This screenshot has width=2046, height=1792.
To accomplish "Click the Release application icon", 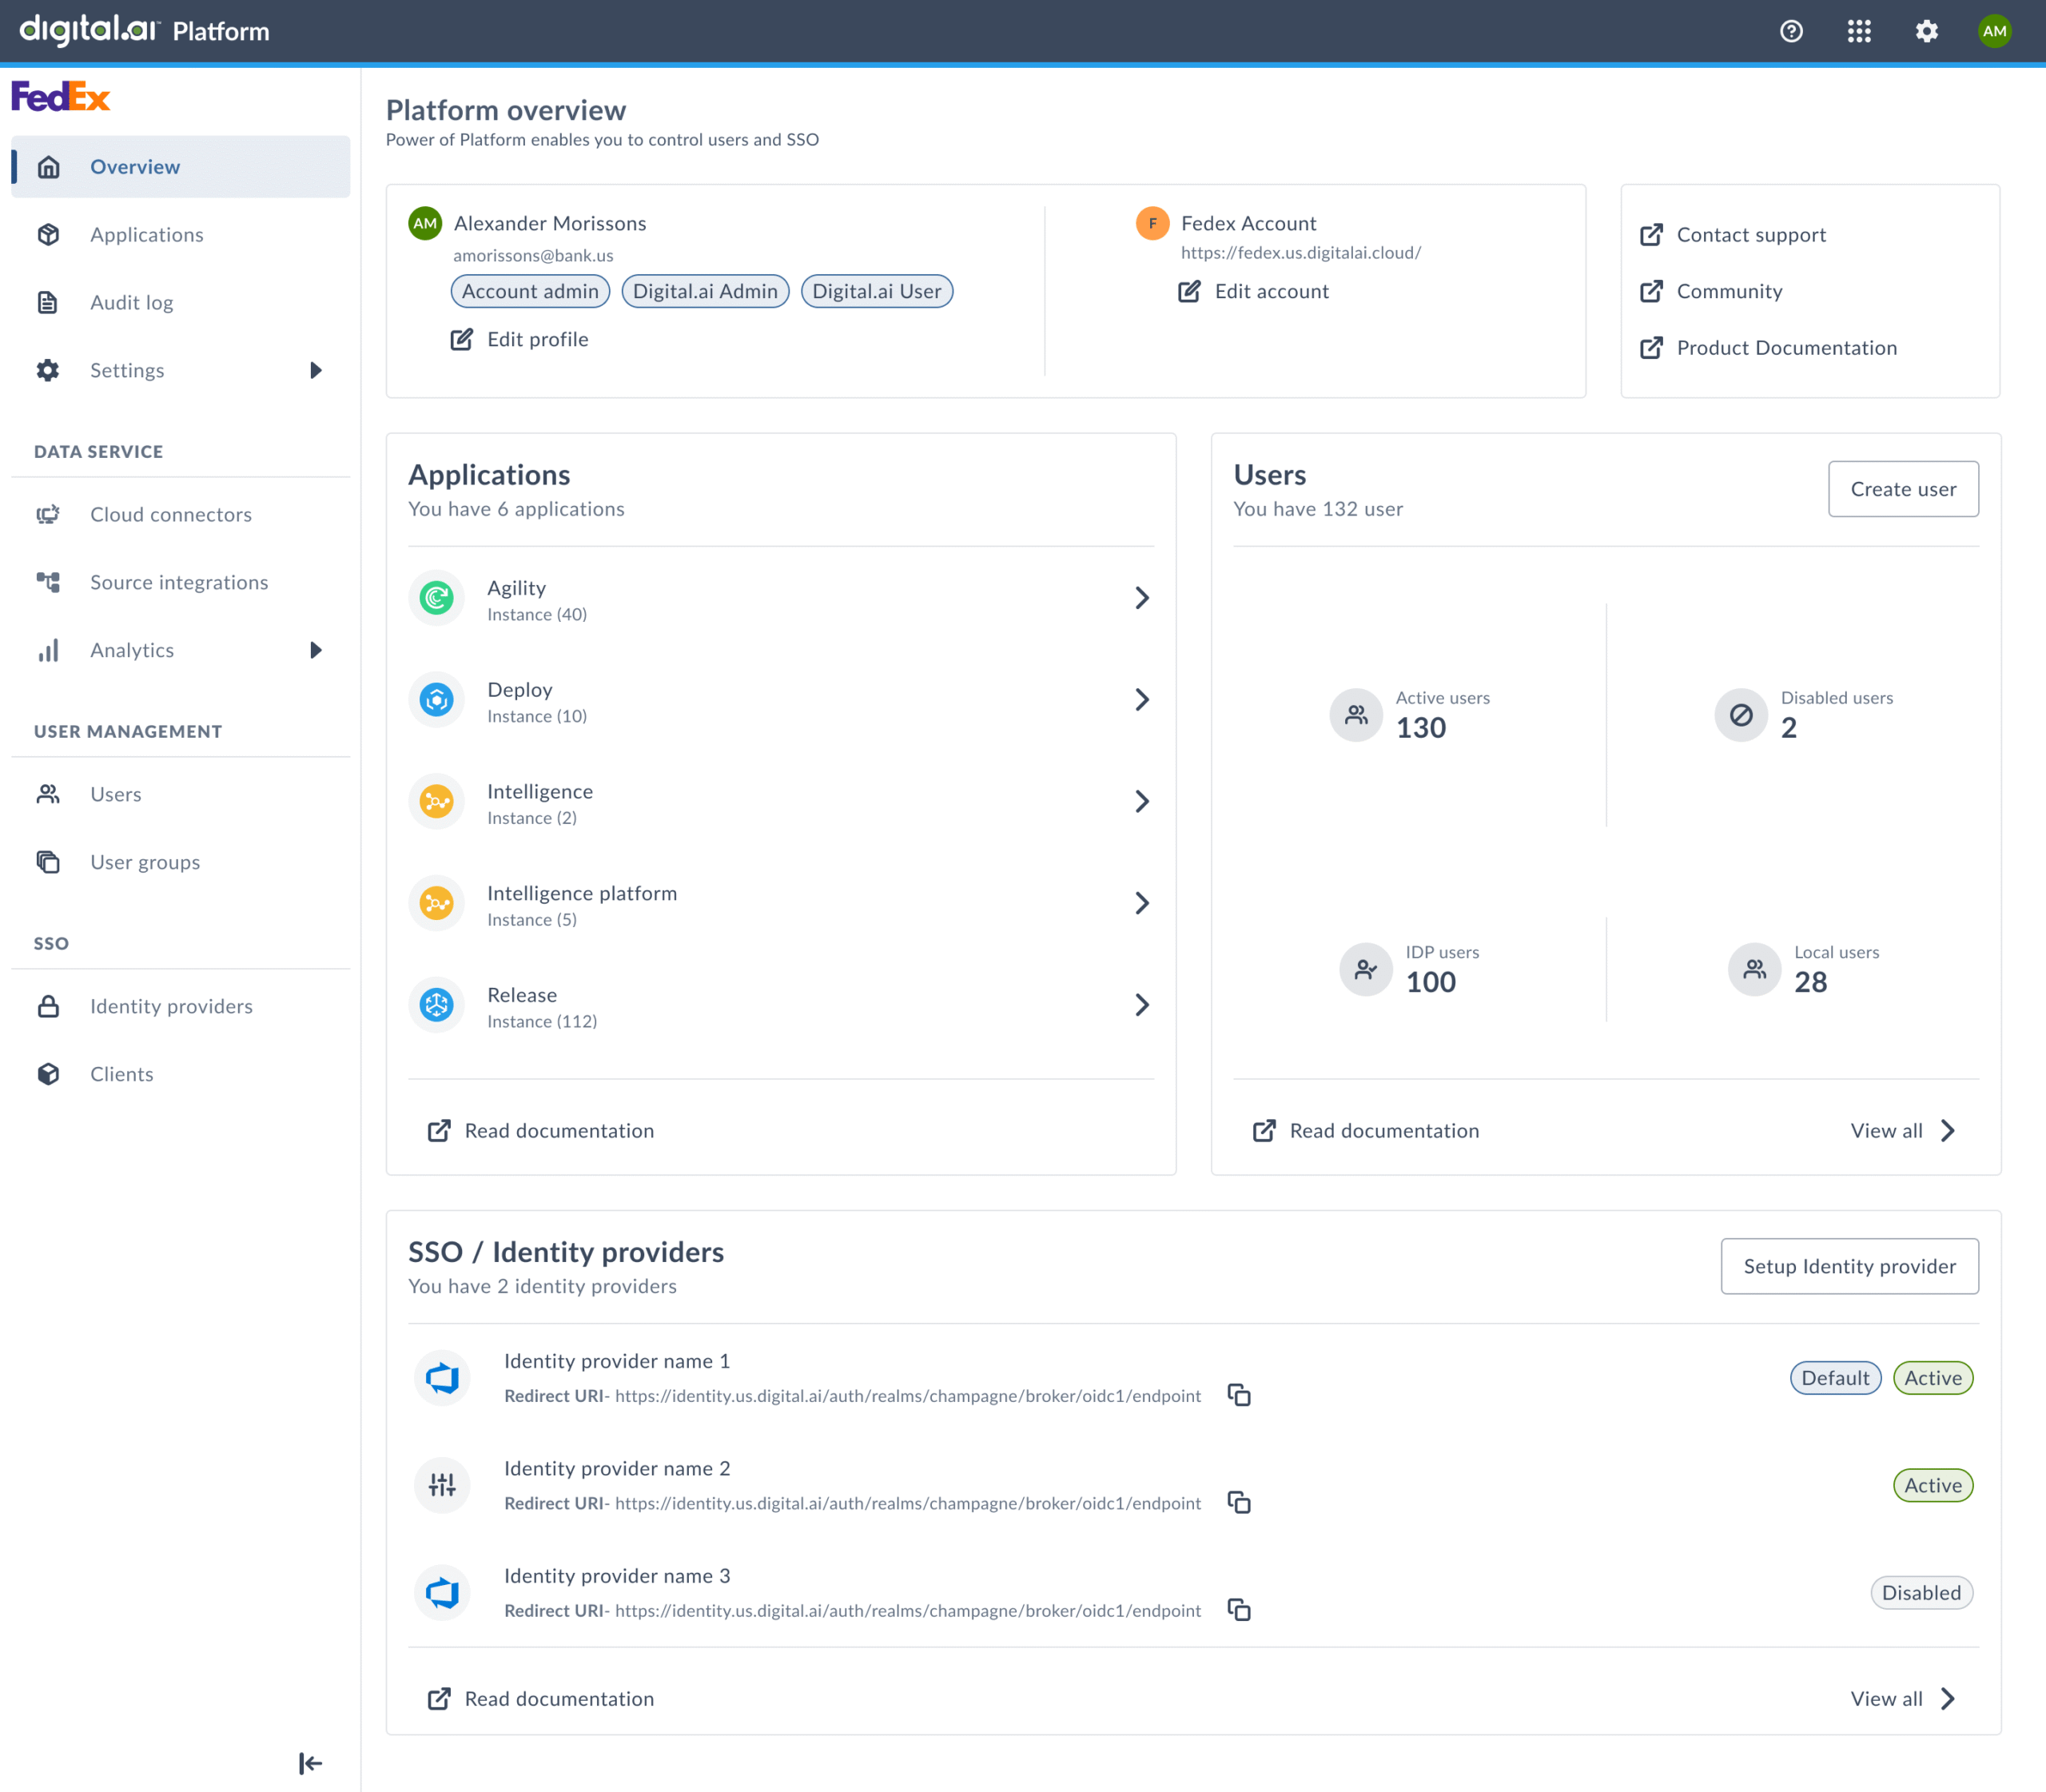I will click(436, 1005).
